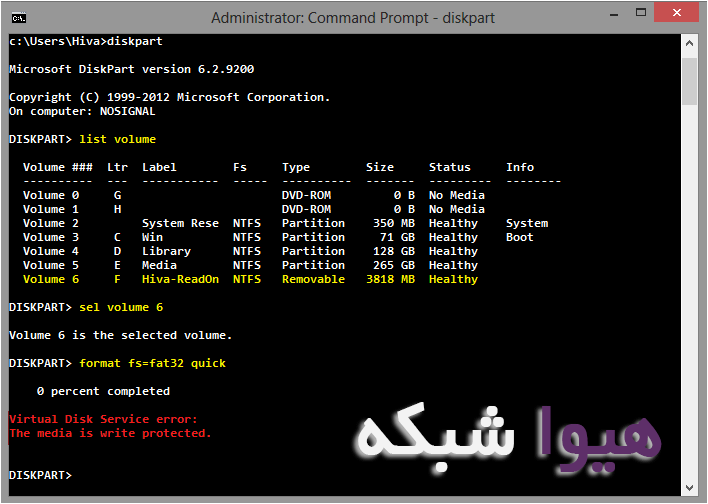Click the 'Win' volume label
The height and width of the screenshot is (504, 708).
point(152,237)
